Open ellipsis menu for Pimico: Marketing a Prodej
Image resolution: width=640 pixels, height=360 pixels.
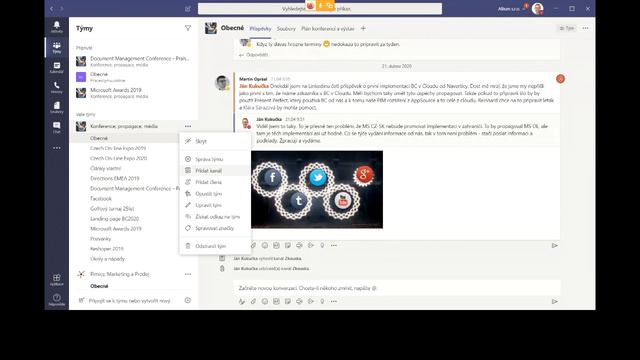188,274
